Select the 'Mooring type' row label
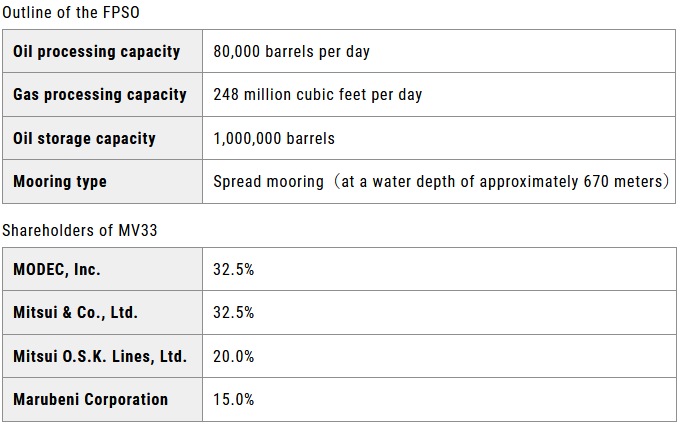The image size is (680, 424). (60, 182)
